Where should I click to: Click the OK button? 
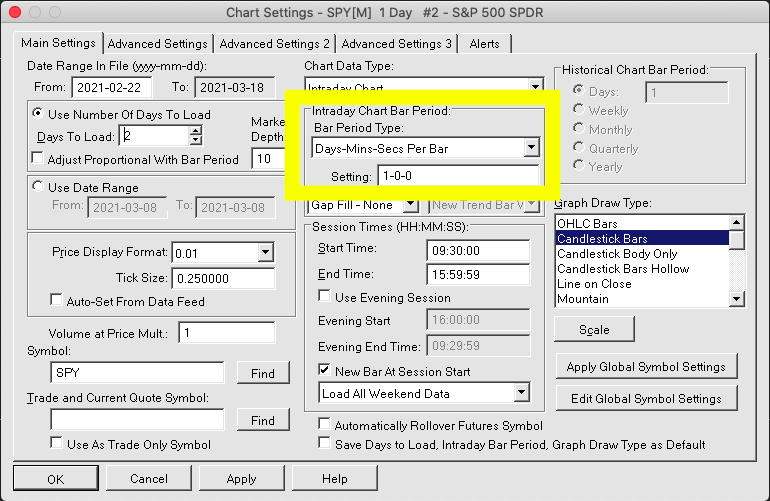pos(55,478)
